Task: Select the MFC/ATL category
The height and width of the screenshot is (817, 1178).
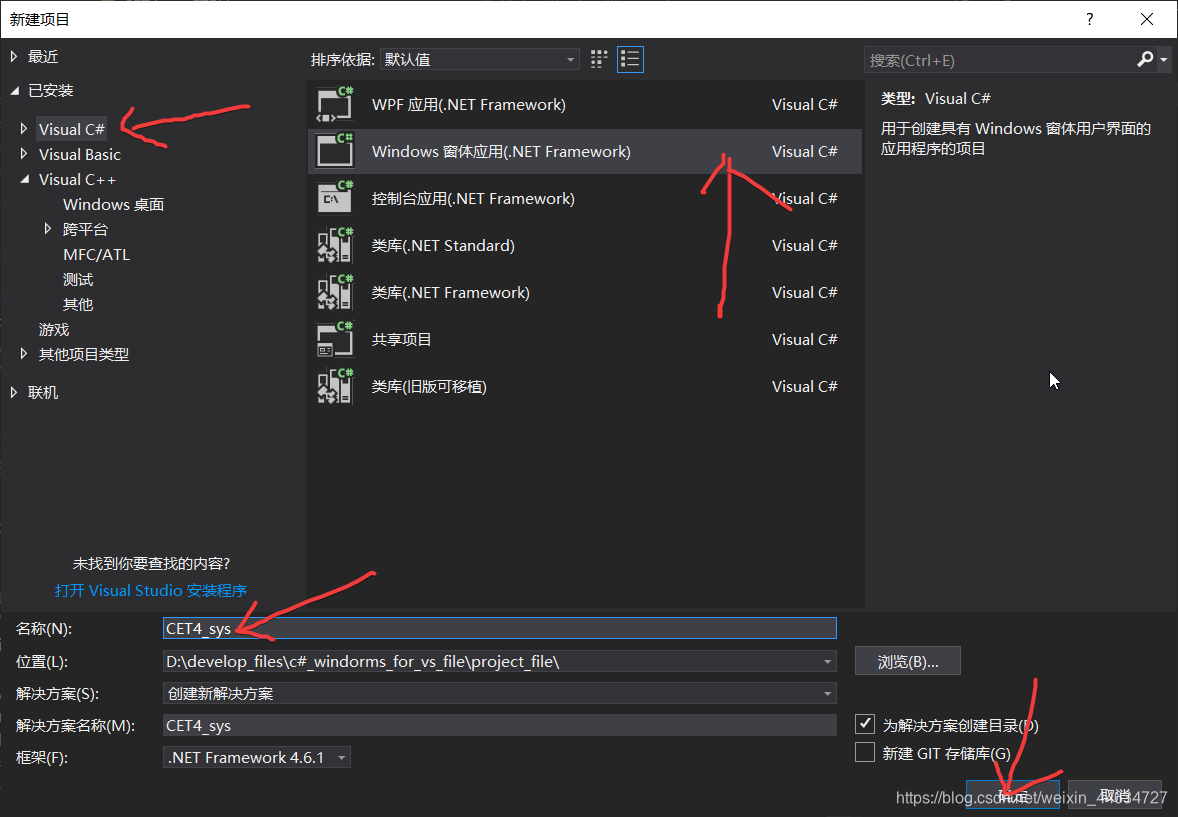Action: (96, 255)
